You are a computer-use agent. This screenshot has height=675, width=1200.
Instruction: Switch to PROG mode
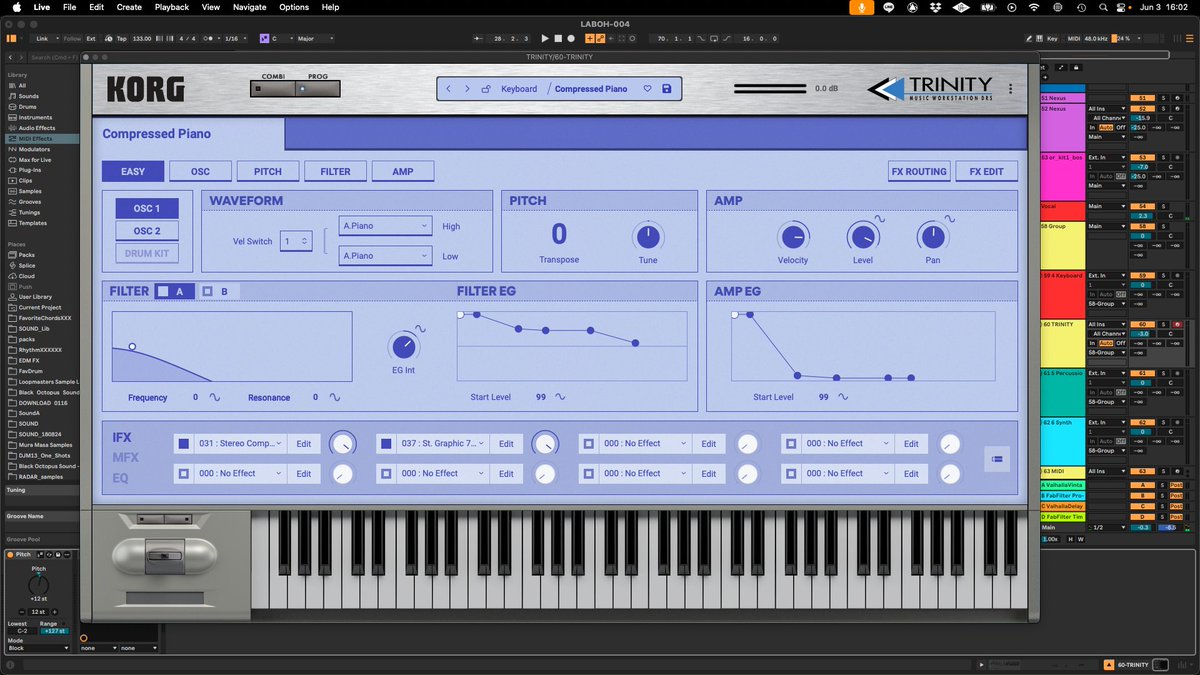(x=317, y=88)
